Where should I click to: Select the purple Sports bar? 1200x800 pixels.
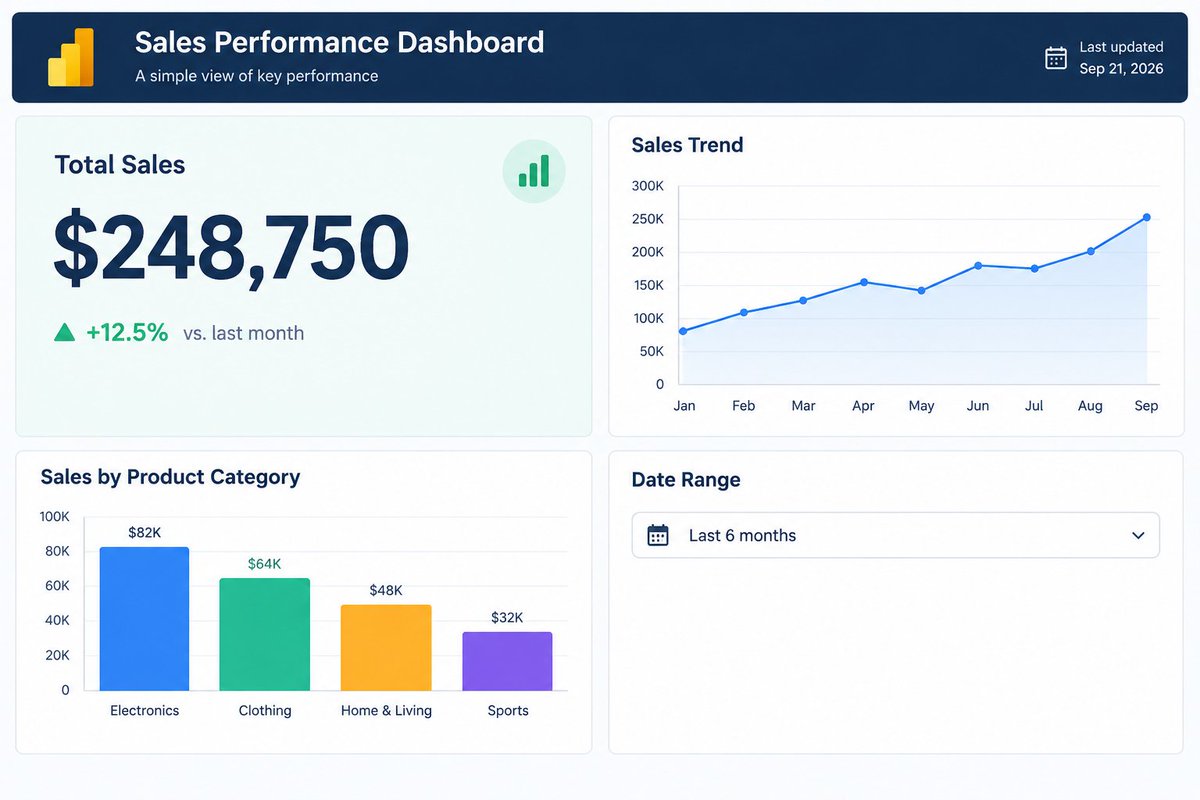point(507,661)
